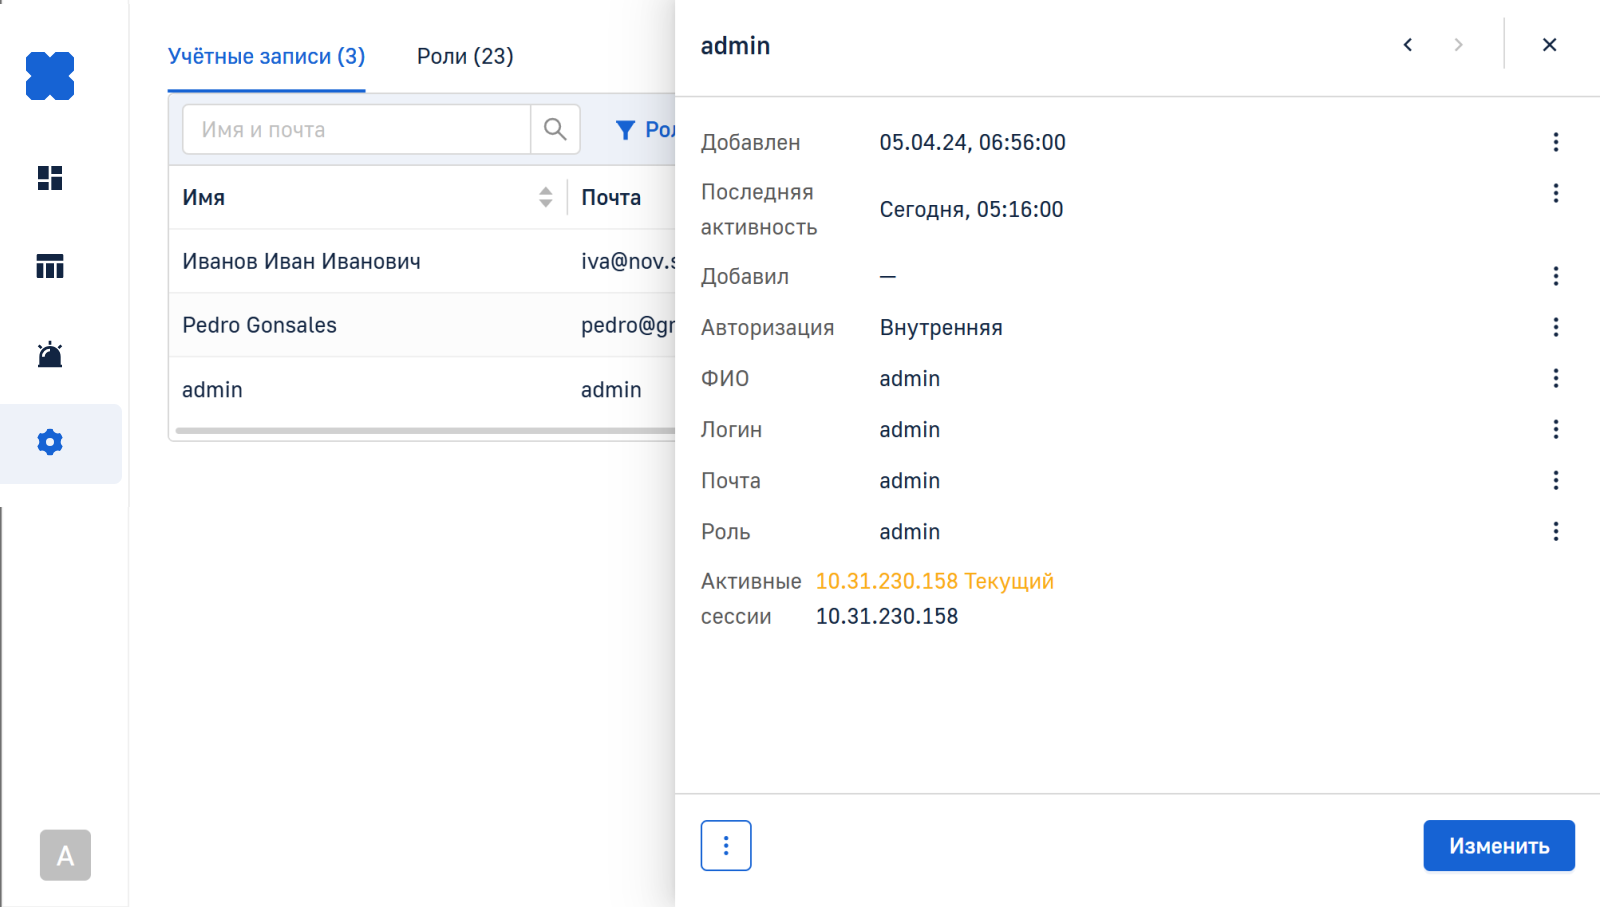Open the dashboard icon in sidebar
The height and width of the screenshot is (907, 1600).
point(50,178)
